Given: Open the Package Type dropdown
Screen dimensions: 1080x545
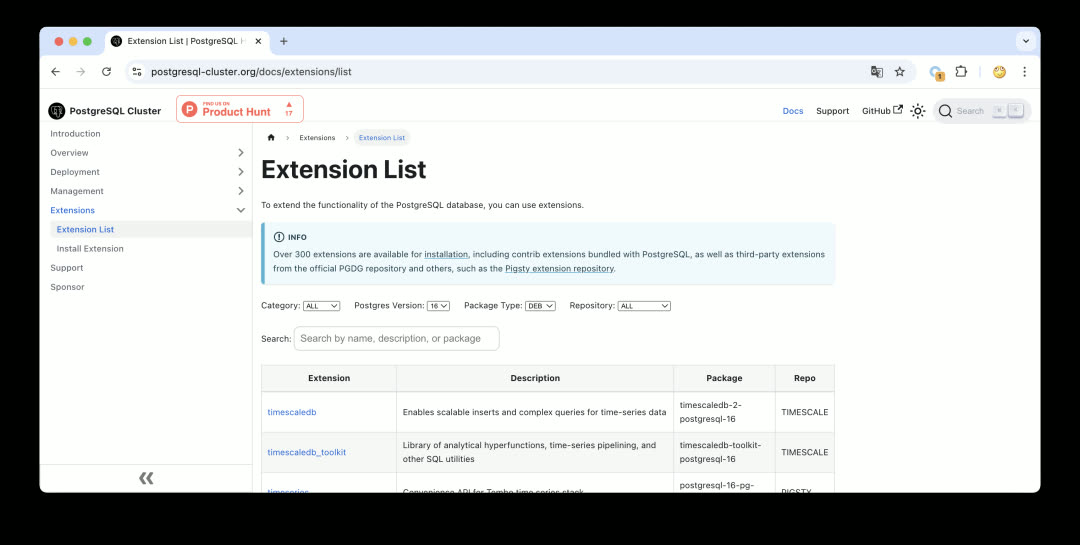Looking at the screenshot, I should 540,306.
